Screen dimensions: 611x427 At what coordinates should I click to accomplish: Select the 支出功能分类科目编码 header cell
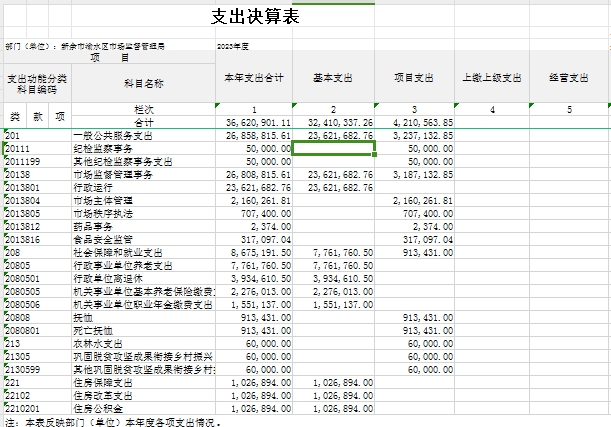pos(36,84)
